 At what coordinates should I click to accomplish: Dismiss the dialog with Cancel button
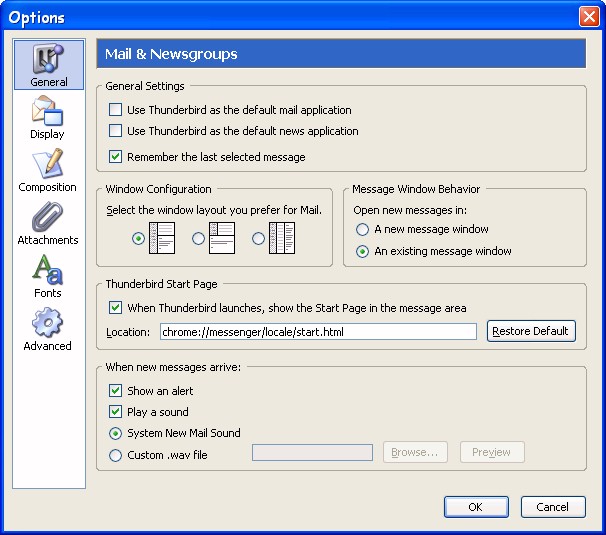[x=553, y=507]
